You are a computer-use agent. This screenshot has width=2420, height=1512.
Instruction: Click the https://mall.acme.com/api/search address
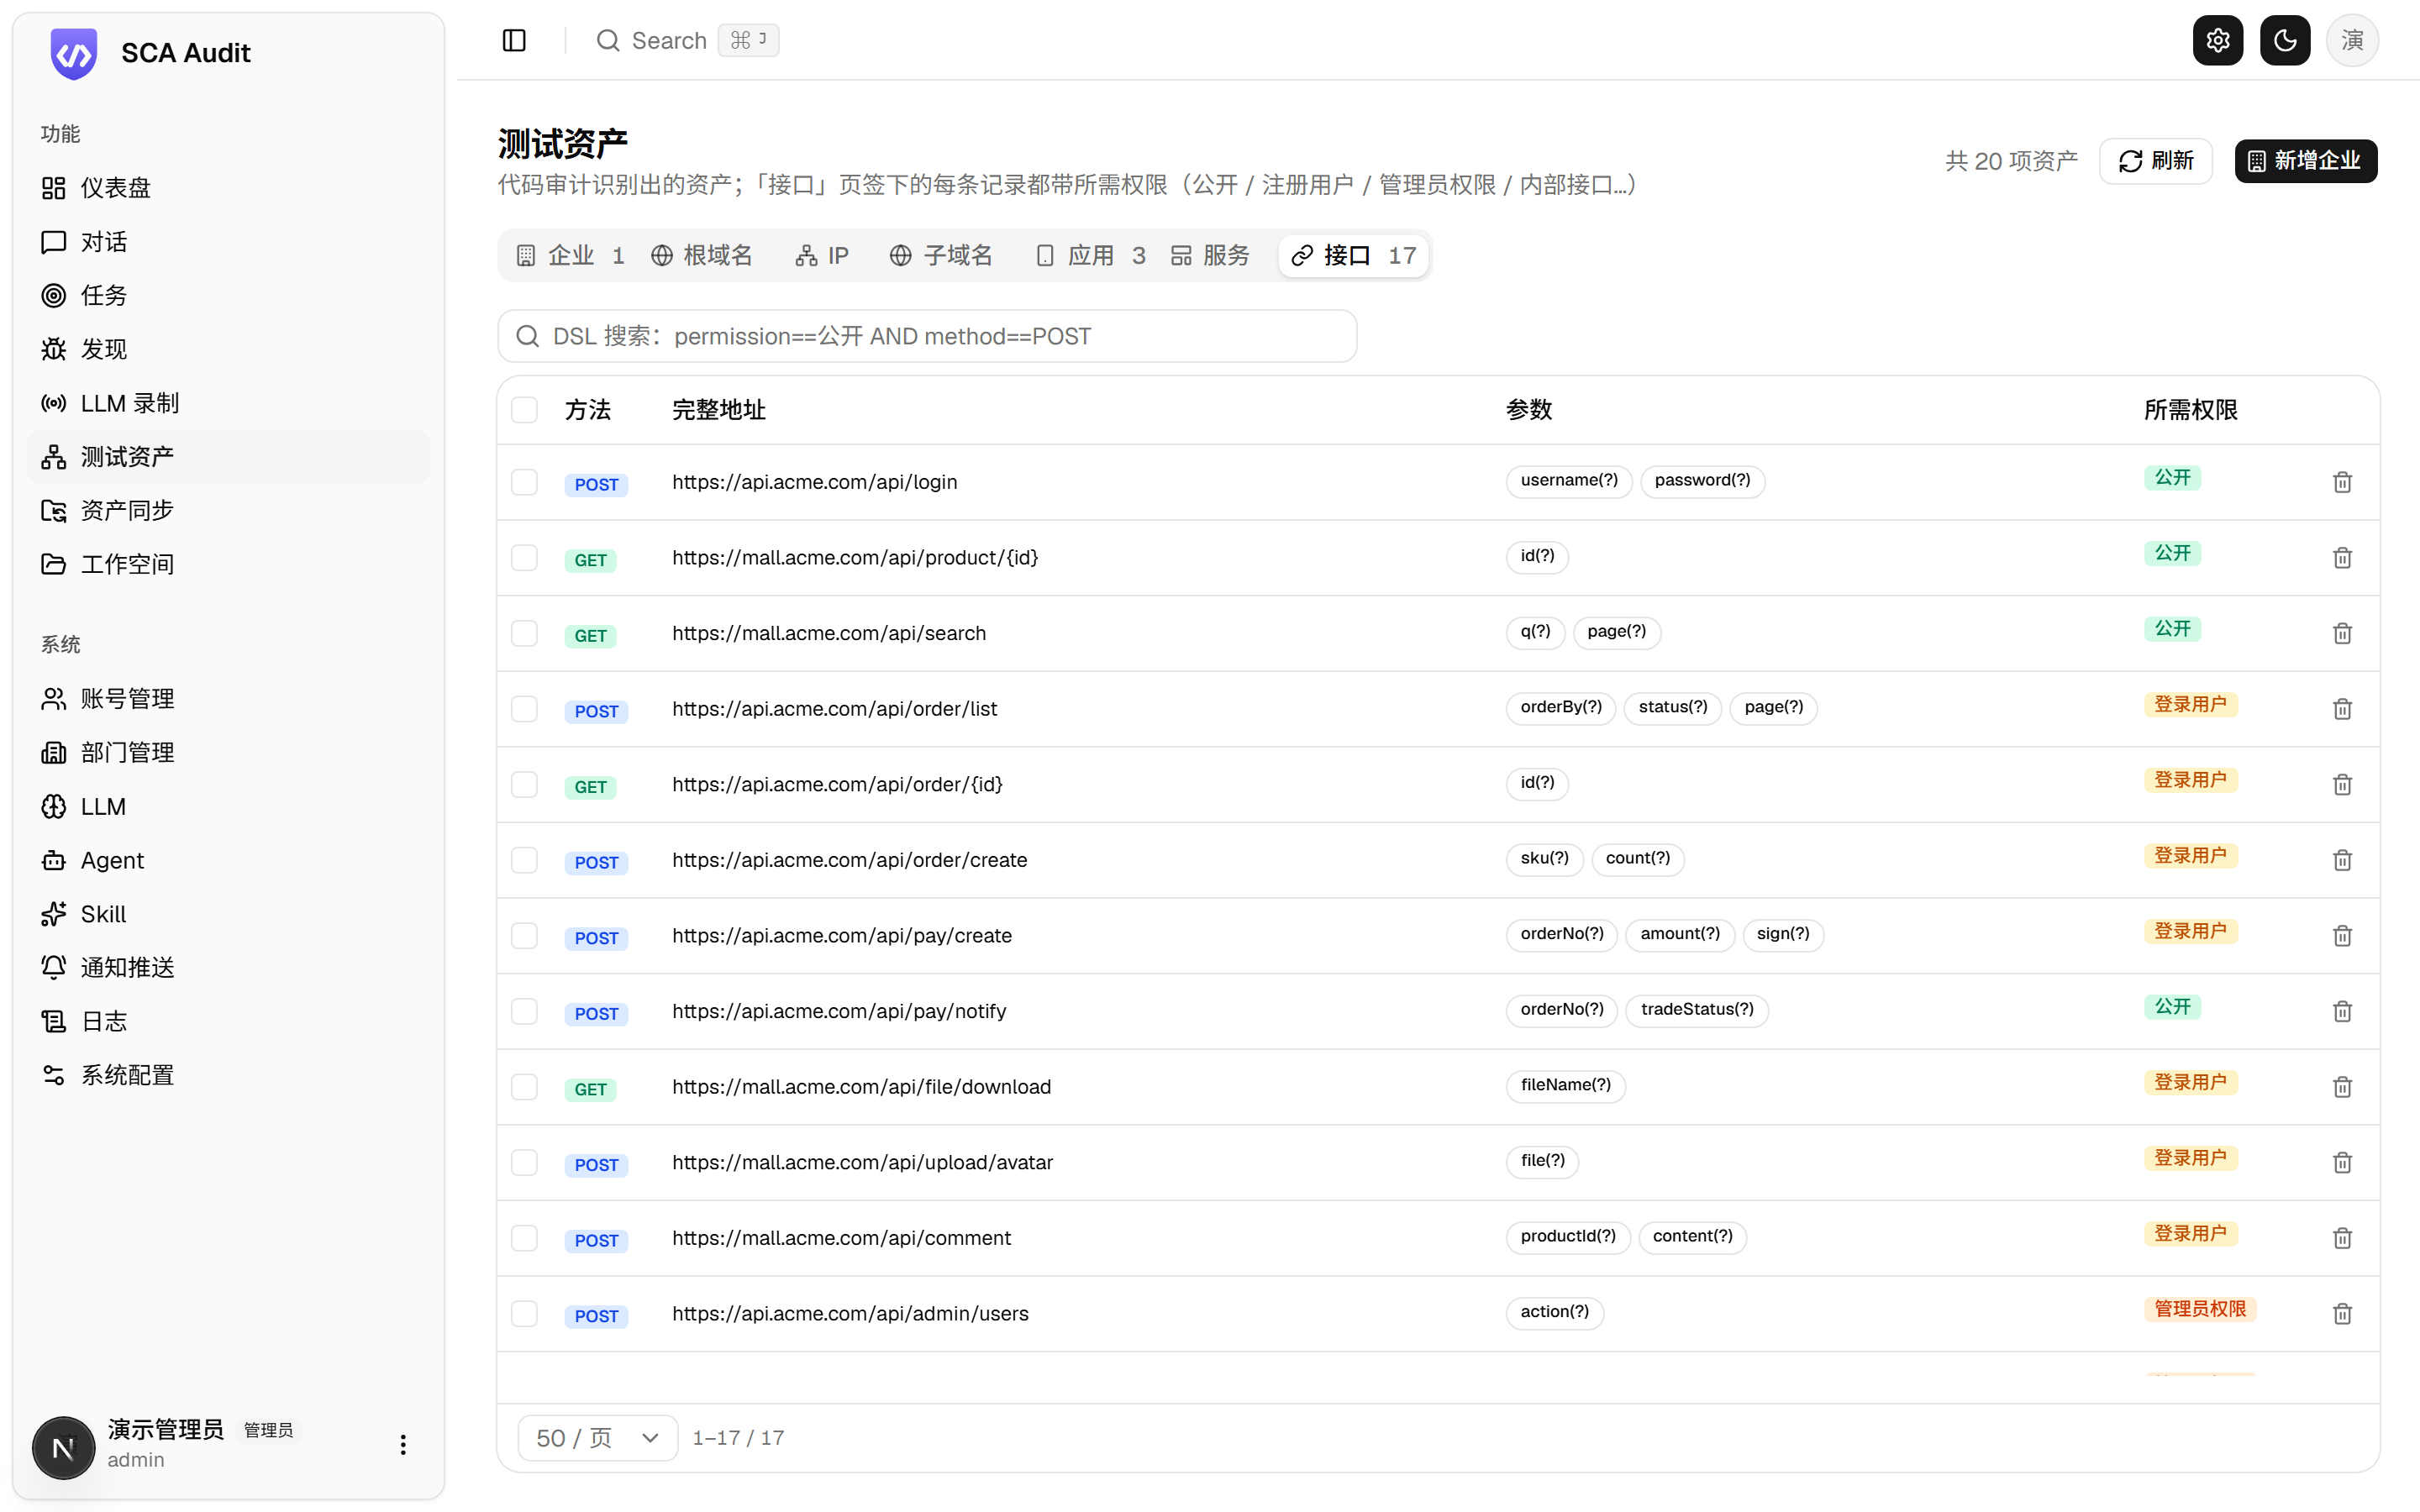[829, 633]
